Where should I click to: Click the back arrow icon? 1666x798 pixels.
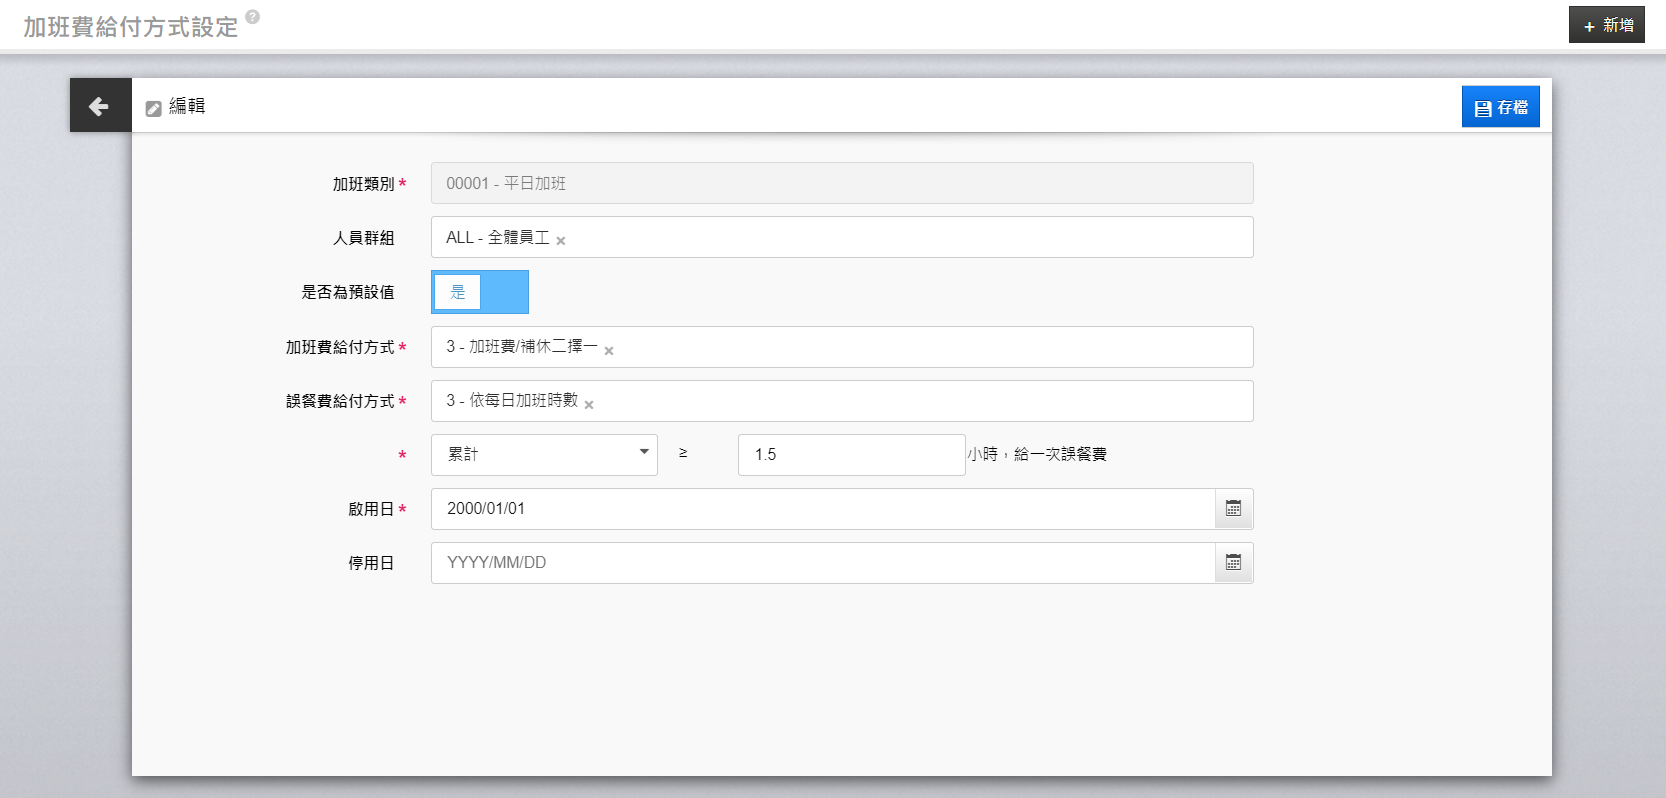(x=99, y=106)
